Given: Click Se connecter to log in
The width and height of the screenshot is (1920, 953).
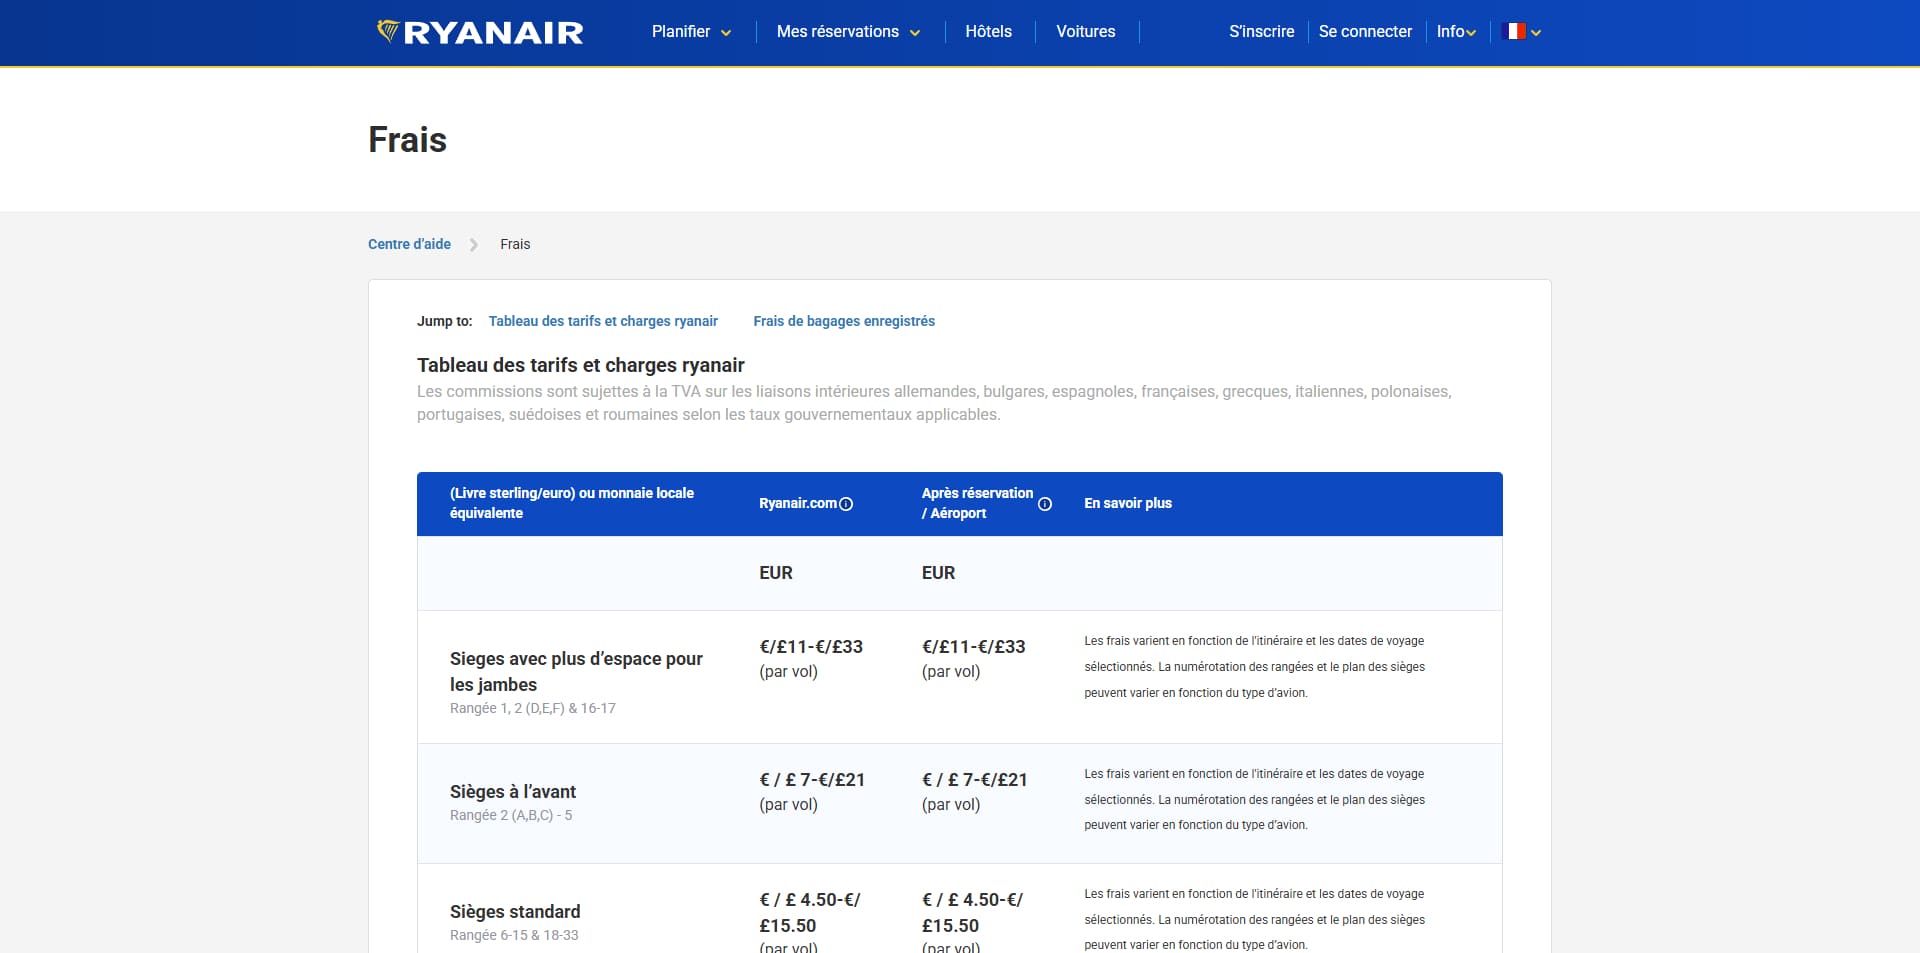Looking at the screenshot, I should [1365, 32].
